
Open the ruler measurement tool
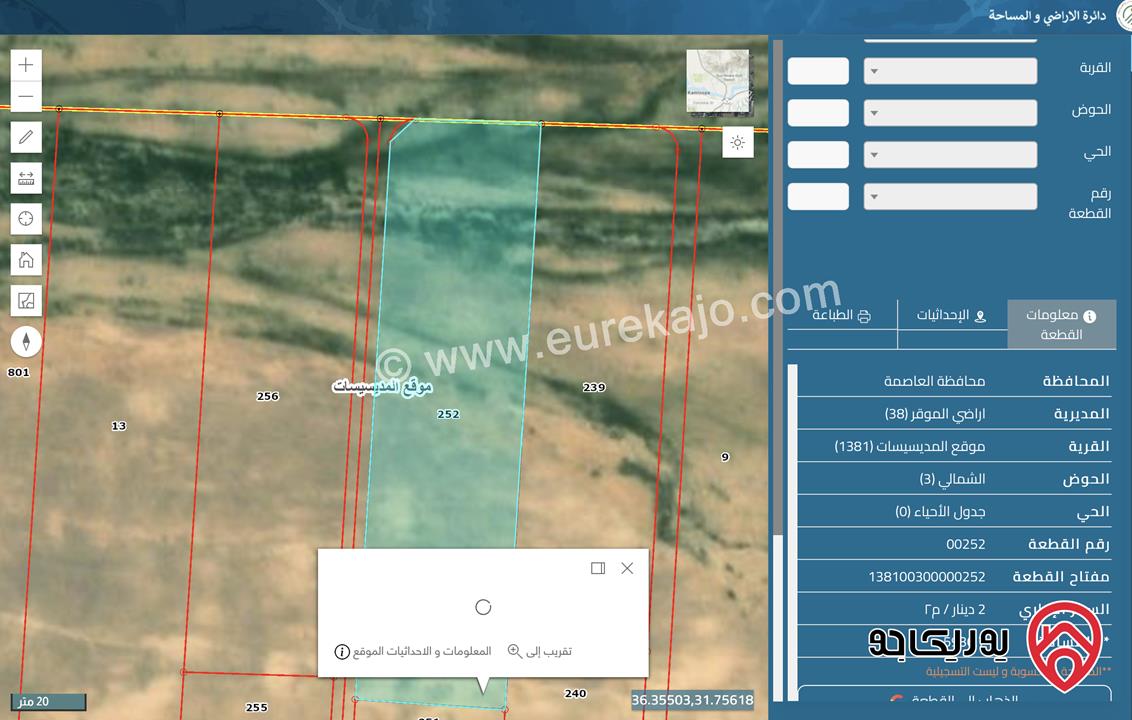pos(26,178)
